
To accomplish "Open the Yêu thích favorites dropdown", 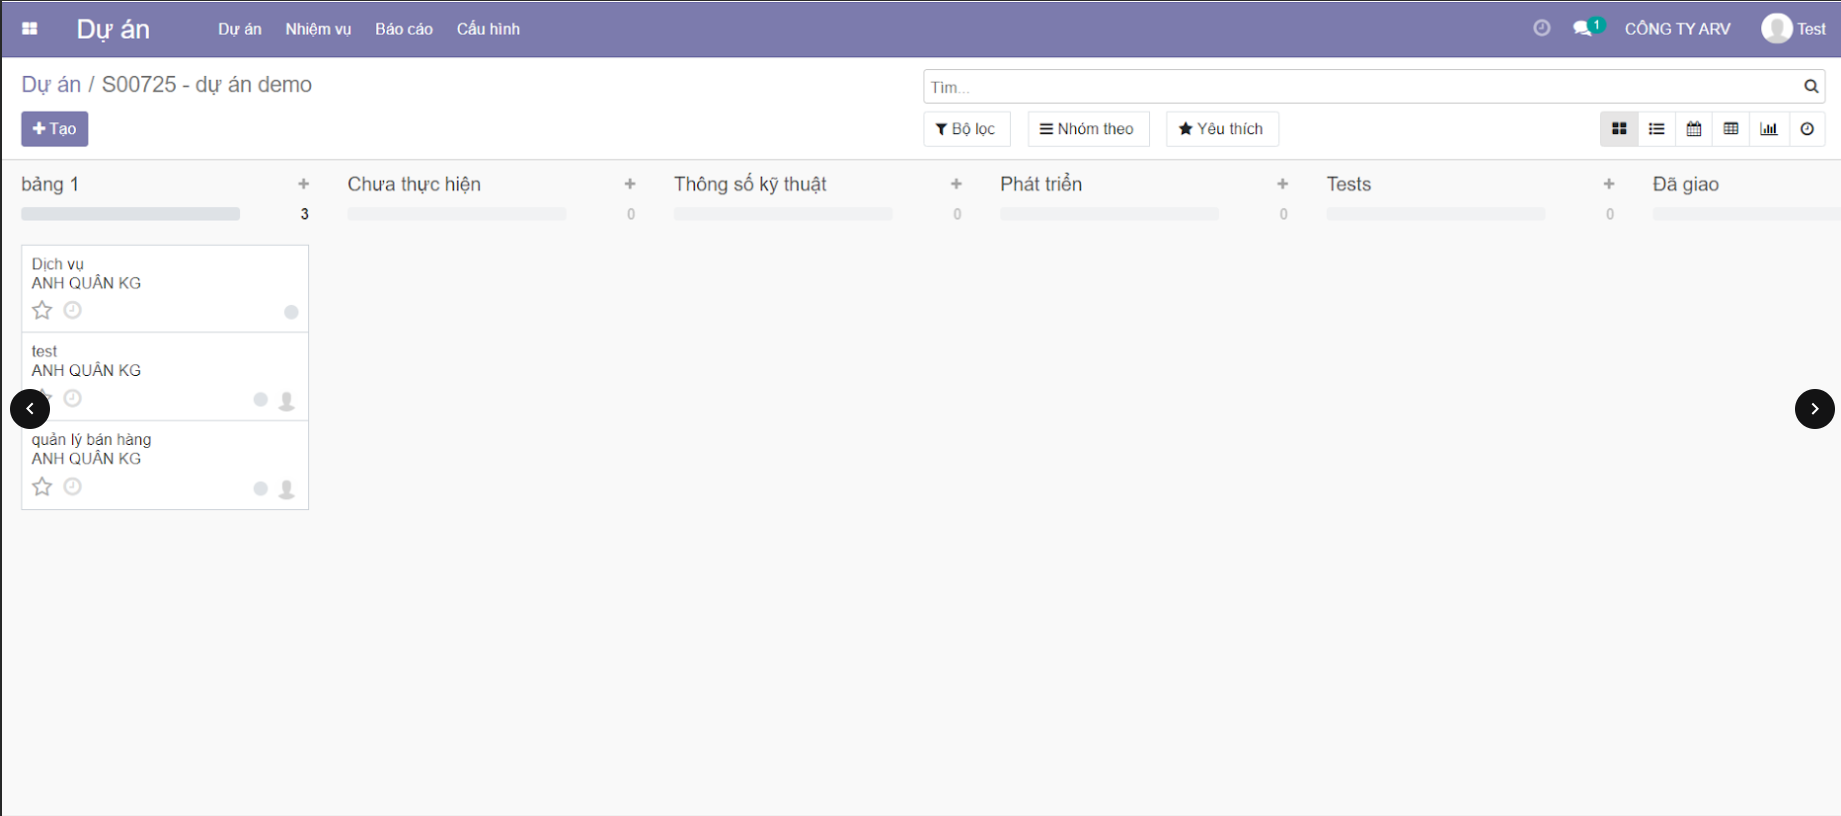I will coord(1221,129).
